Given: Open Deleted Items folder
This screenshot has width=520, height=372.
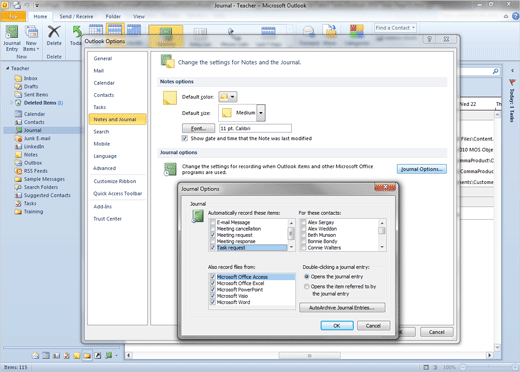Looking at the screenshot, I should point(40,103).
